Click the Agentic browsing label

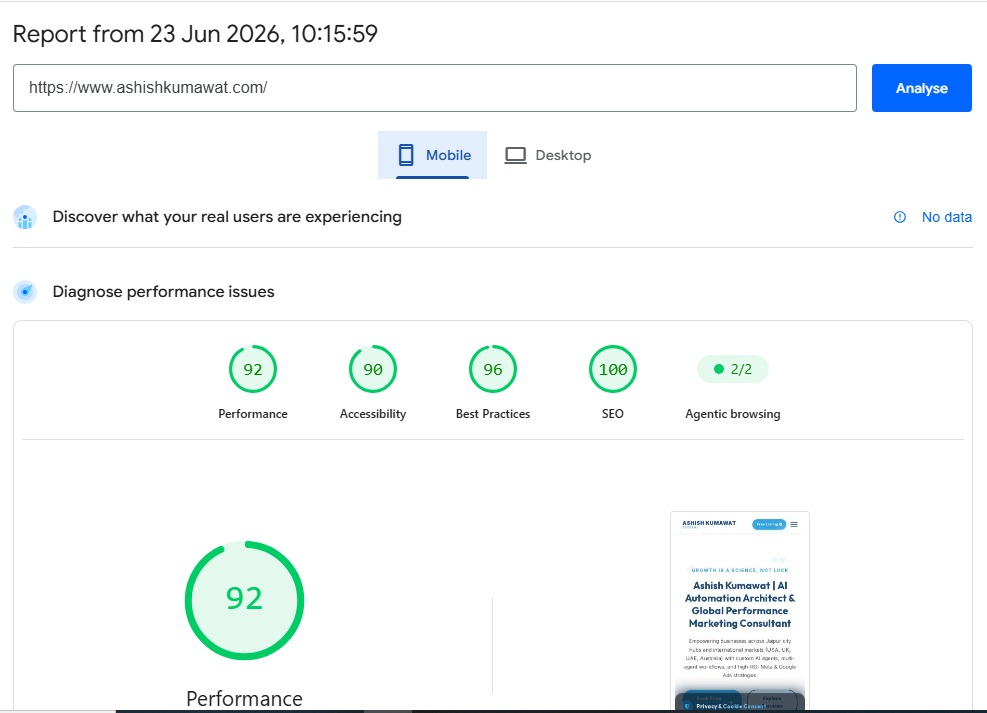tap(733, 414)
